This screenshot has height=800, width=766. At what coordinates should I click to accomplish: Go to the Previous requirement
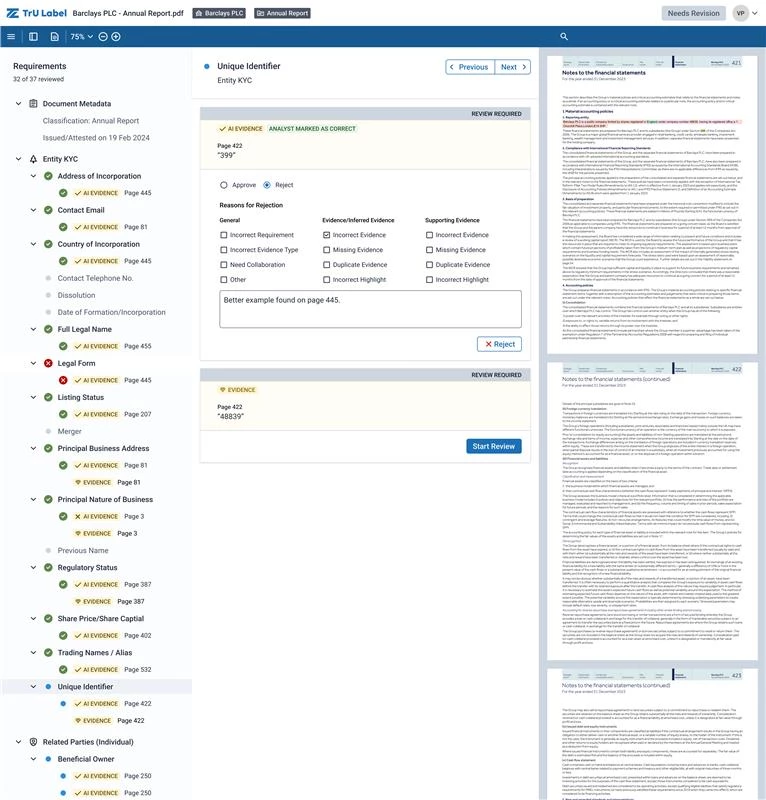tap(470, 67)
